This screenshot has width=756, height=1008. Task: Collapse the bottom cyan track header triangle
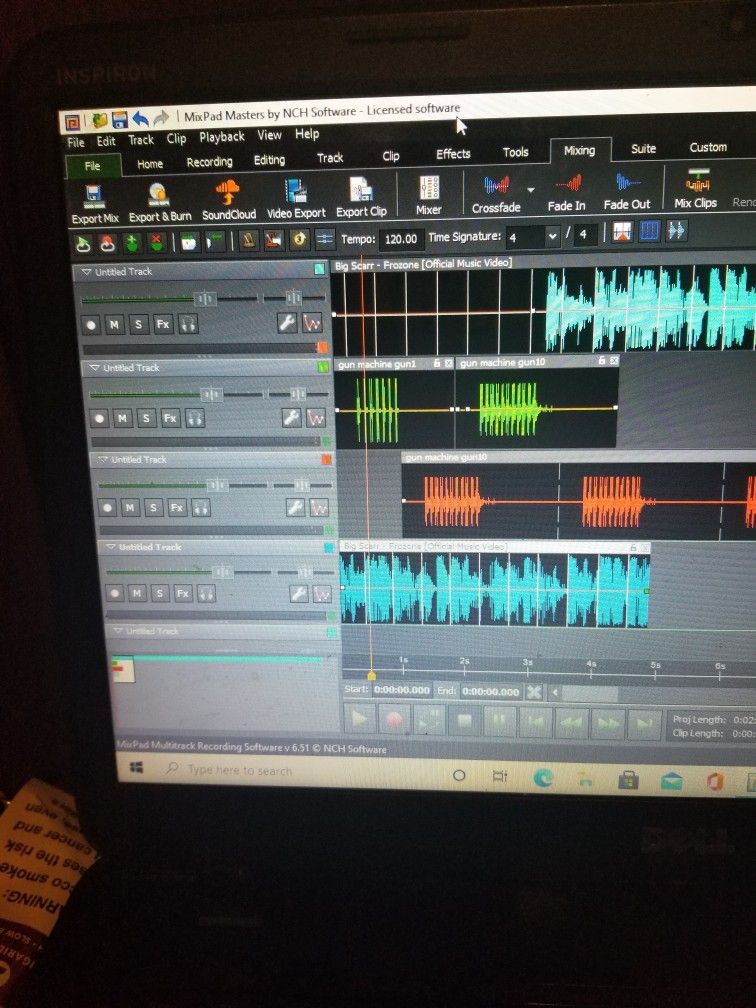pyautogui.click(x=111, y=547)
